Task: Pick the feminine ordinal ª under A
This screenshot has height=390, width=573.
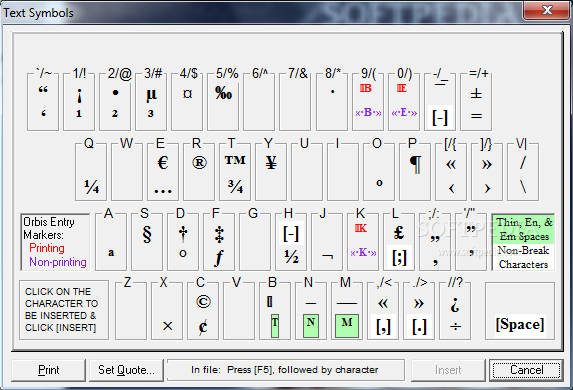Action: [111, 253]
